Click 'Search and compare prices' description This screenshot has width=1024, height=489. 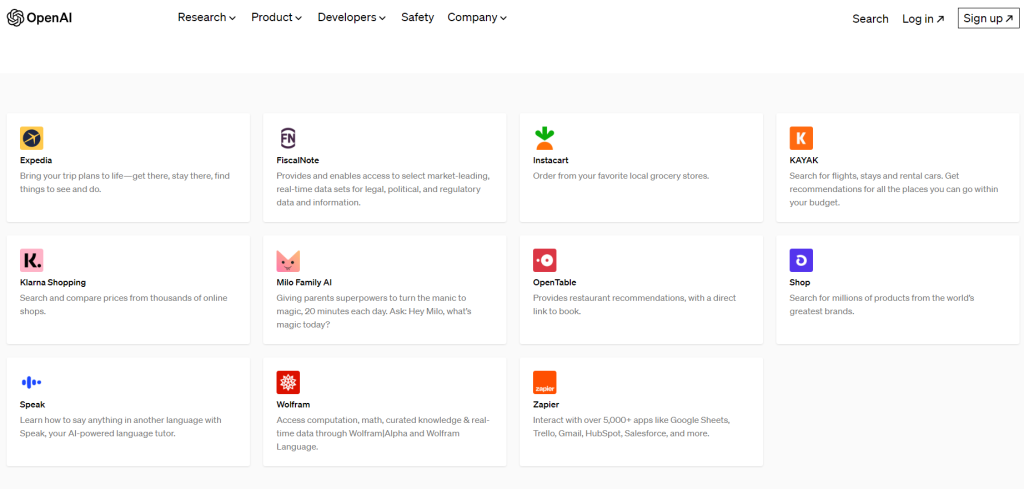[123, 304]
